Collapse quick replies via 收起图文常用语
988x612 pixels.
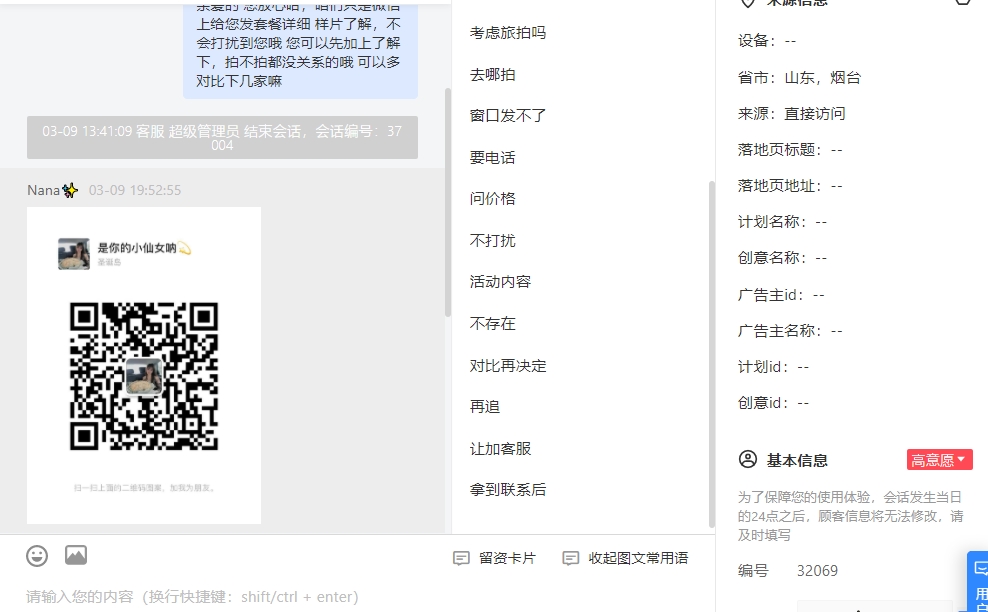click(626, 558)
